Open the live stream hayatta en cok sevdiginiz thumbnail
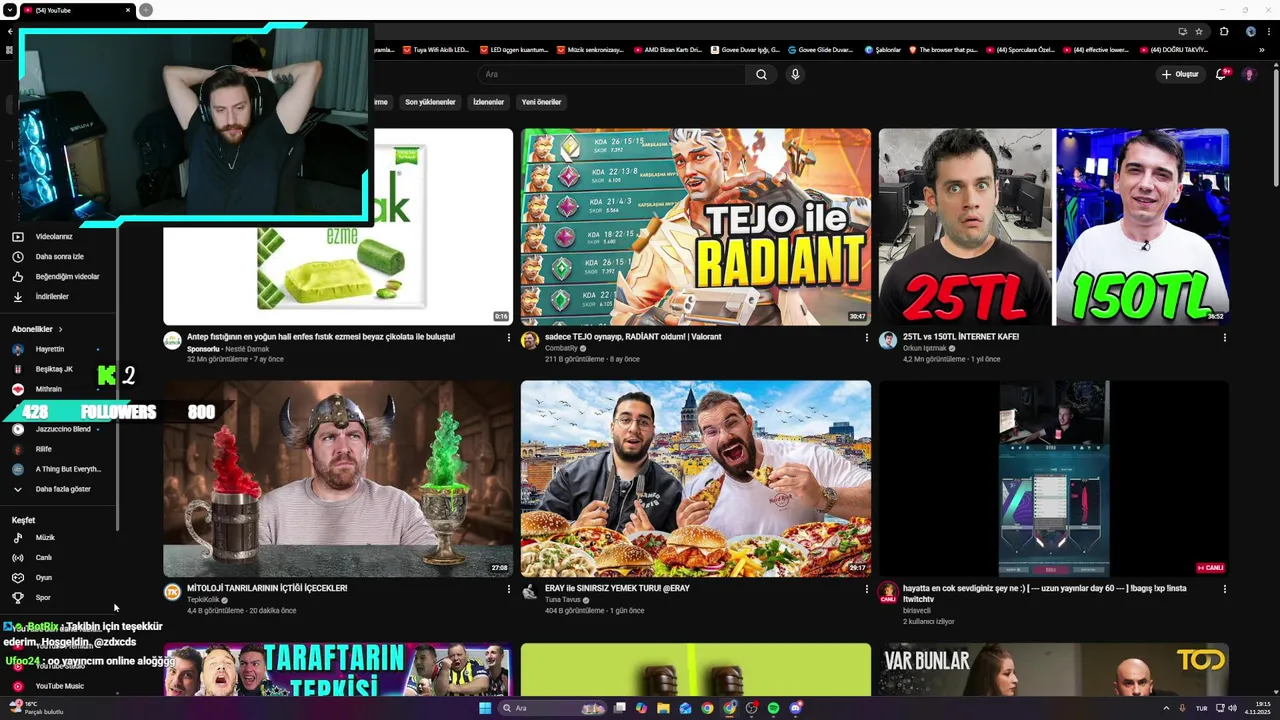1280x720 pixels. click(1053, 479)
